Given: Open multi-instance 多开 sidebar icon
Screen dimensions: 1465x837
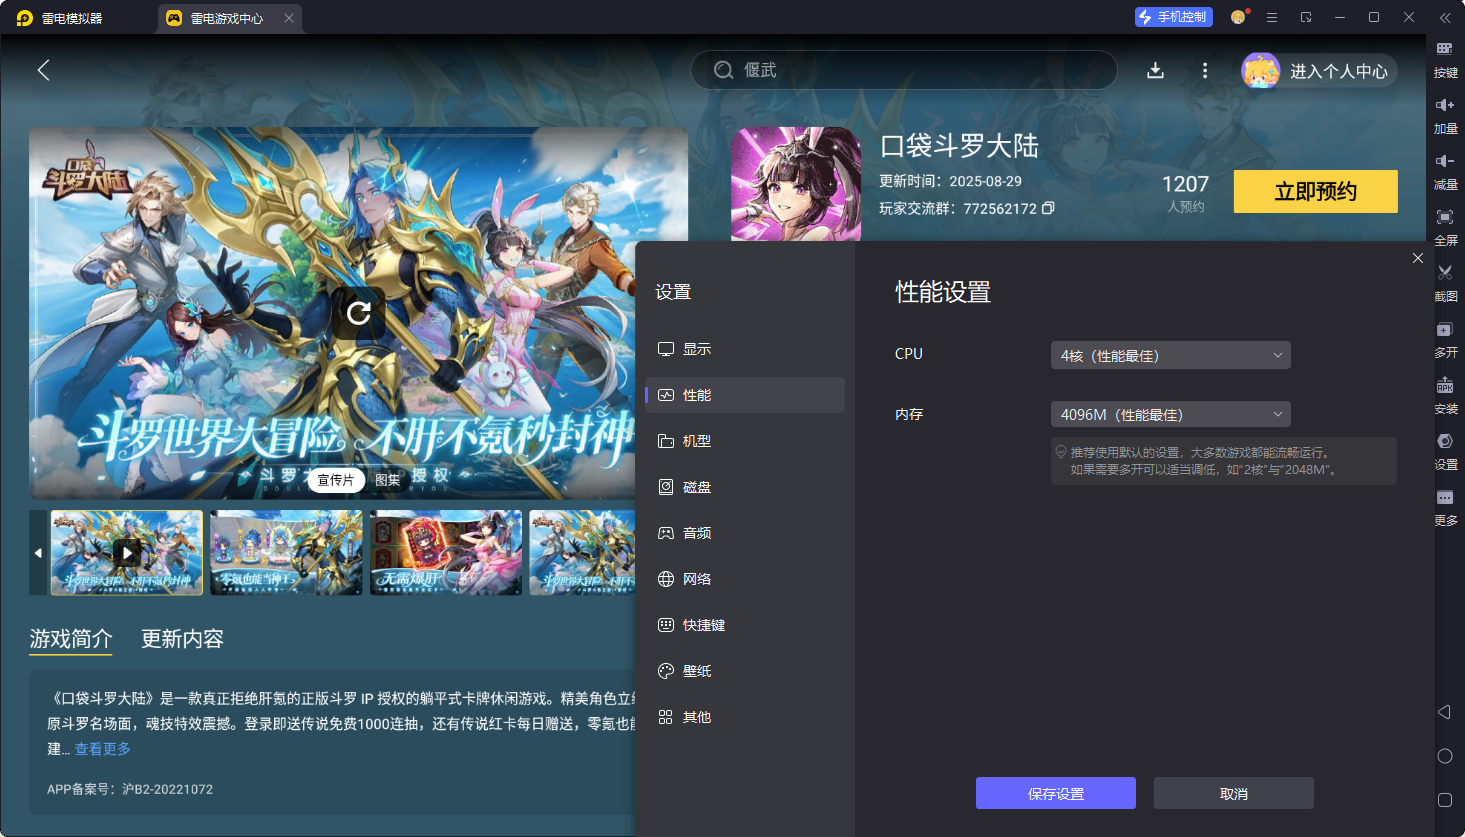Looking at the screenshot, I should coord(1445,338).
